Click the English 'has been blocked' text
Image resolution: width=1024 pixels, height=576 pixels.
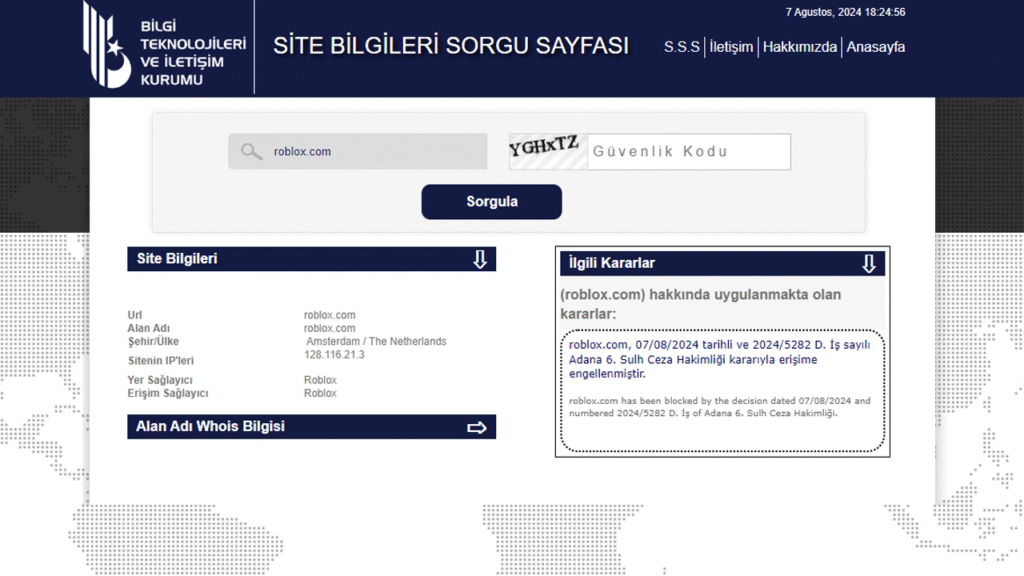point(719,407)
